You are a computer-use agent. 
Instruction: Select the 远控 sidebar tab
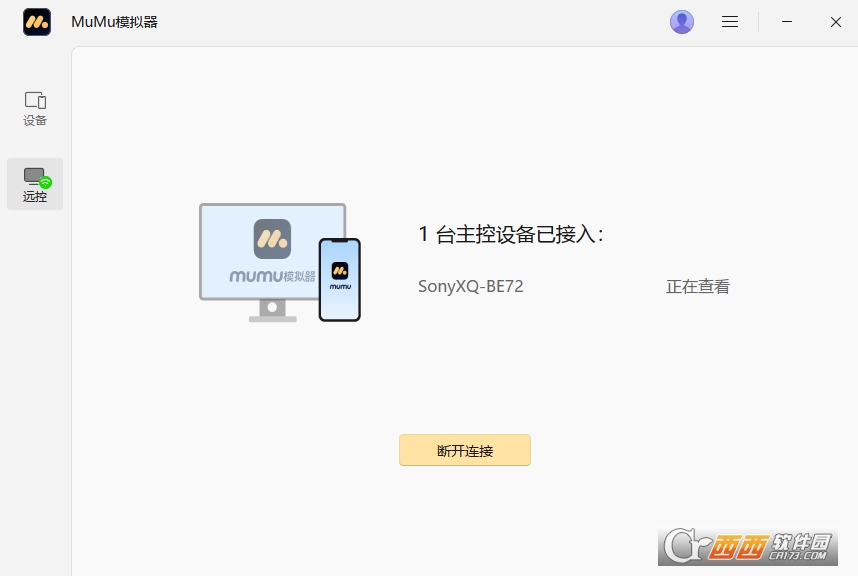pos(35,184)
